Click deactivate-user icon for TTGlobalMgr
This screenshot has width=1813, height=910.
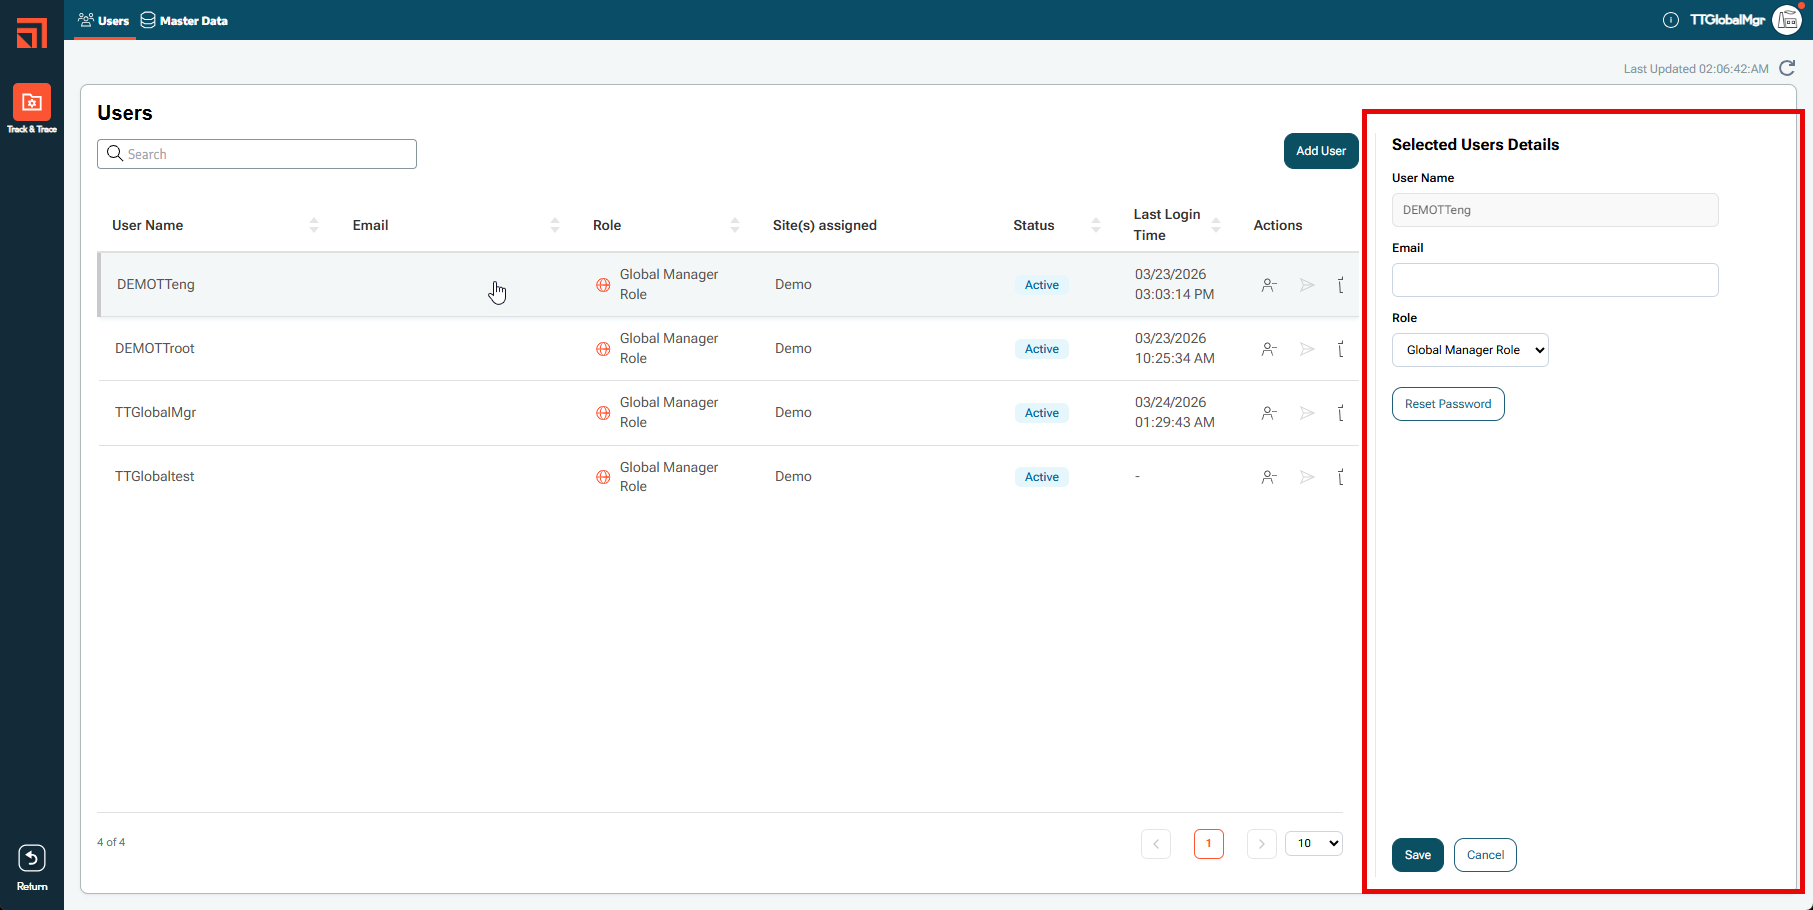tap(1269, 413)
